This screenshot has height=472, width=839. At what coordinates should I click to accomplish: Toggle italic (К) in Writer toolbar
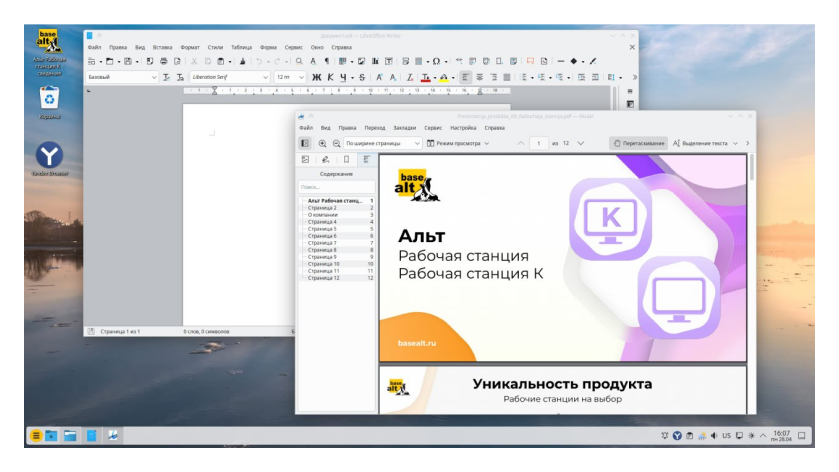[x=330, y=77]
